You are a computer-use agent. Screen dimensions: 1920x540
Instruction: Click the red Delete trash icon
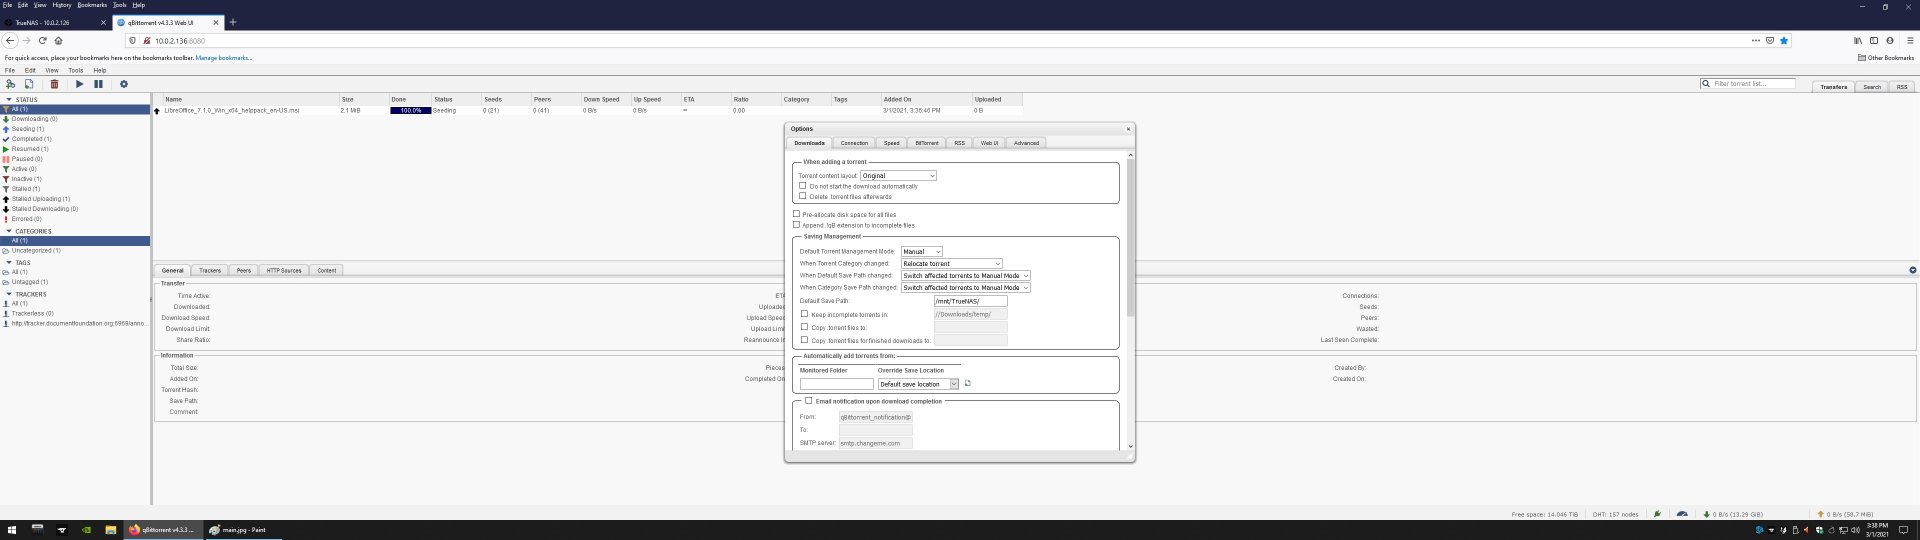point(54,84)
